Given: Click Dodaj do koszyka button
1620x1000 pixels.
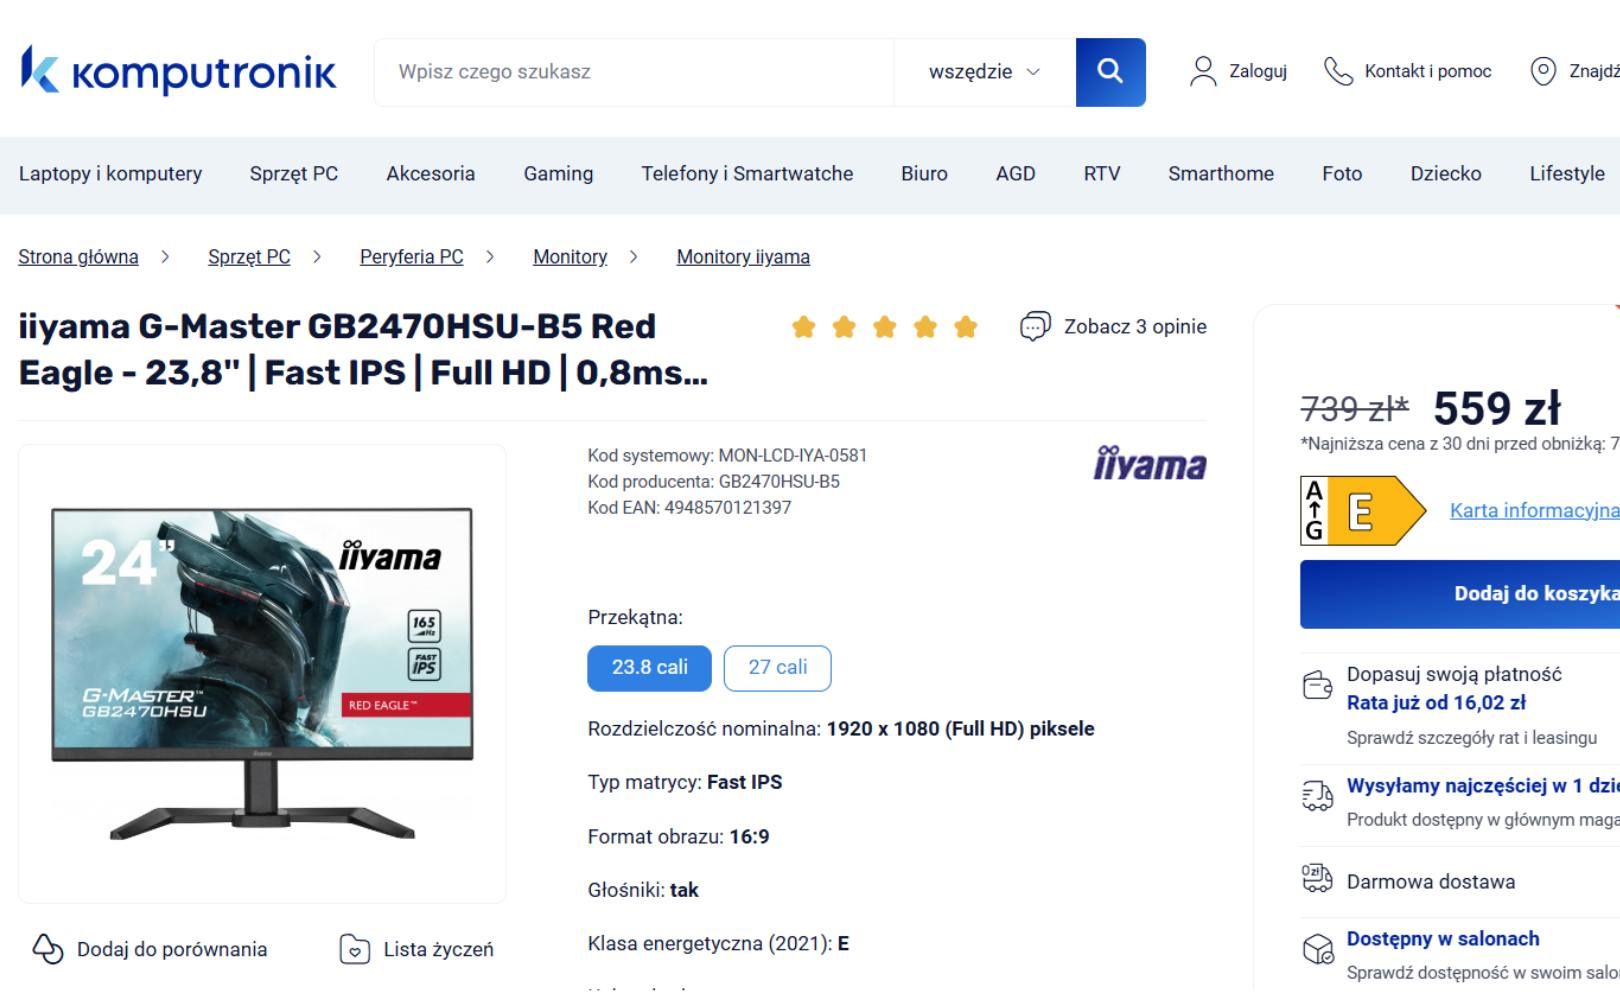Looking at the screenshot, I should [x=1460, y=594].
